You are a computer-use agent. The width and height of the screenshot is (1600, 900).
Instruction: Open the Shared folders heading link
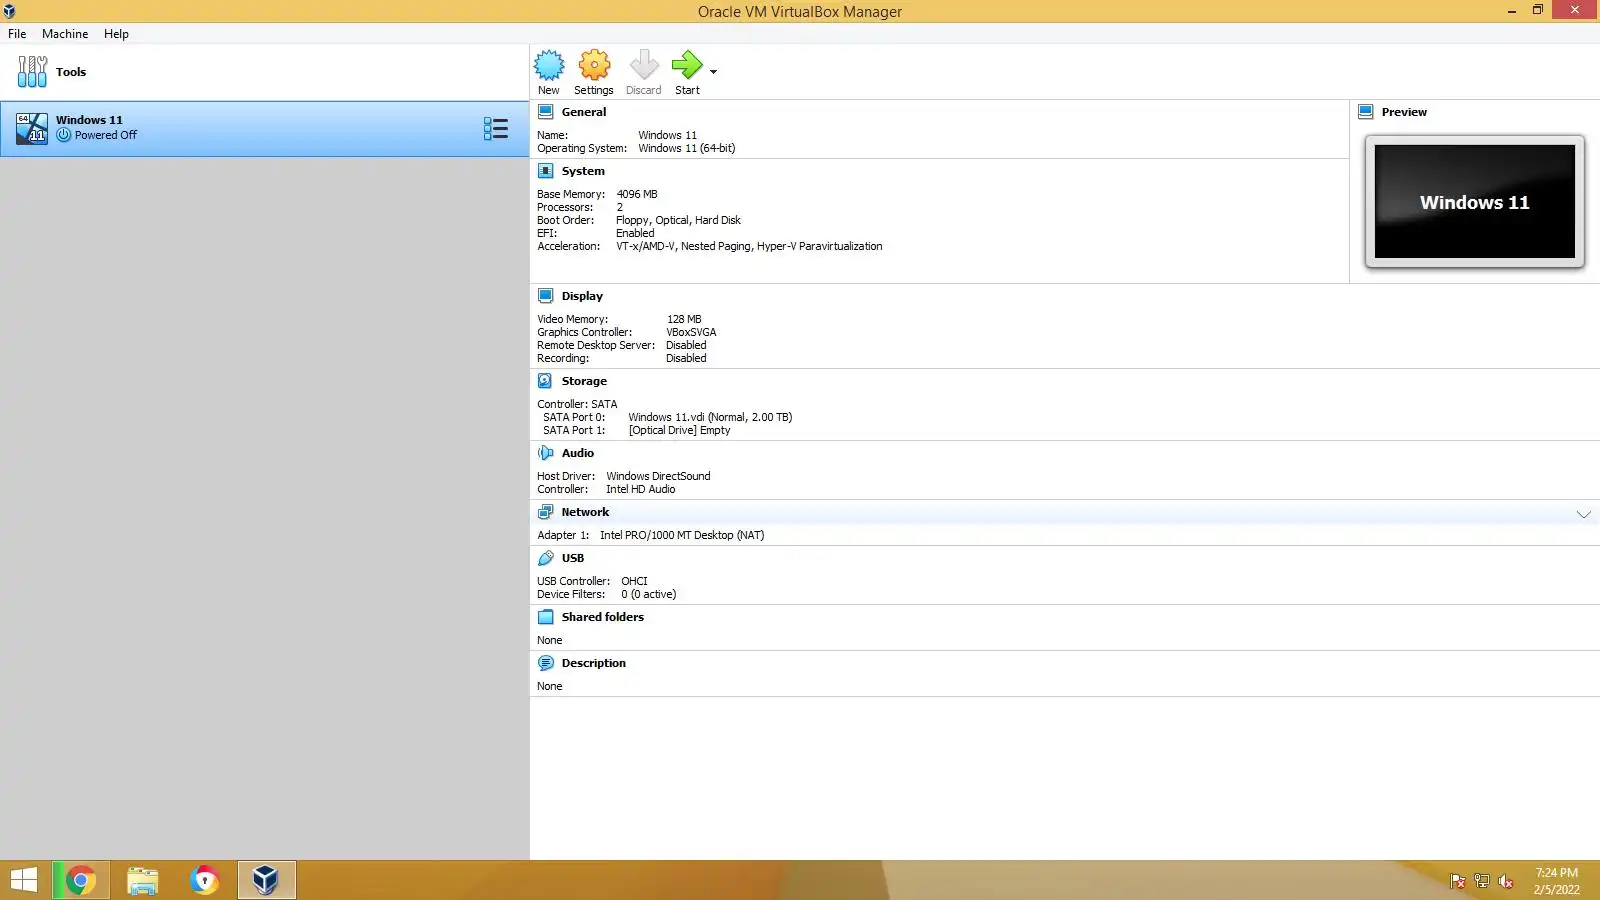click(603, 617)
